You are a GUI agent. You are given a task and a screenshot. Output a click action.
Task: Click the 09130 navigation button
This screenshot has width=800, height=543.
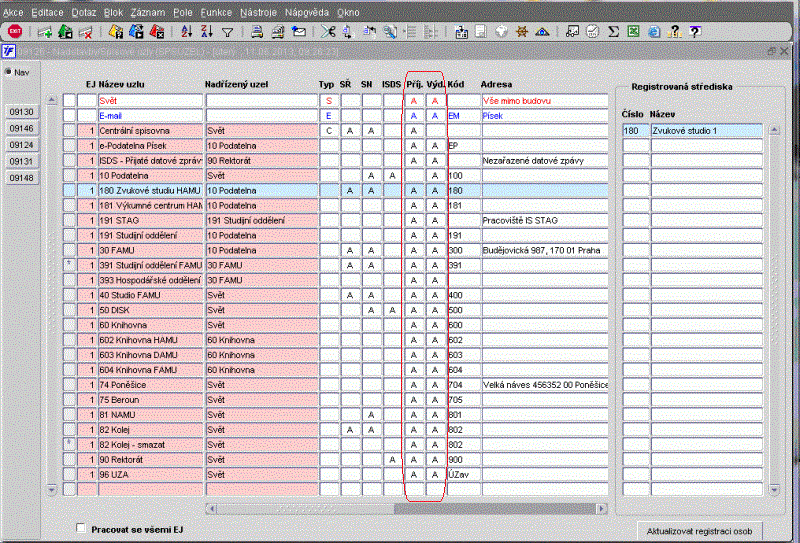tap(22, 112)
